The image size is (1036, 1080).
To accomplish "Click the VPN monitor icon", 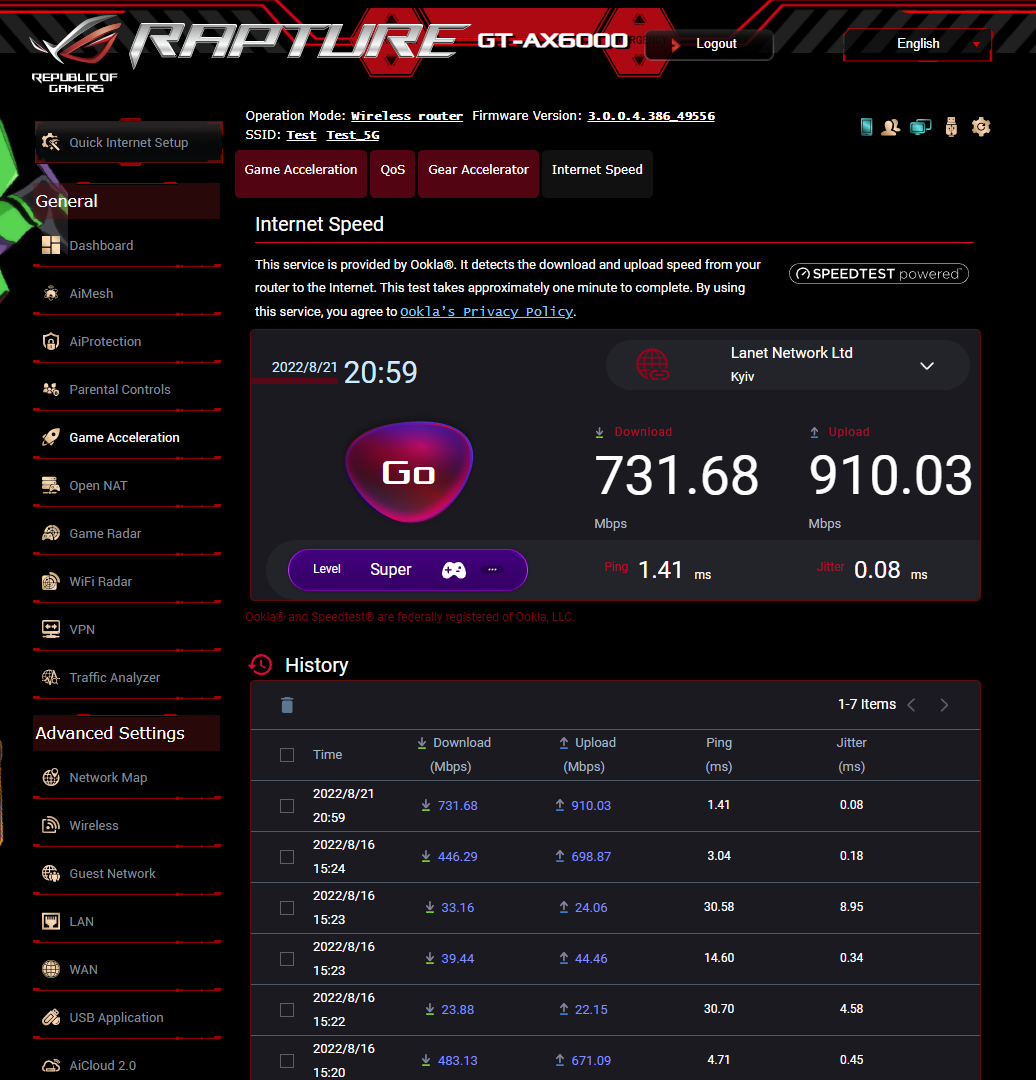I will tap(51, 629).
